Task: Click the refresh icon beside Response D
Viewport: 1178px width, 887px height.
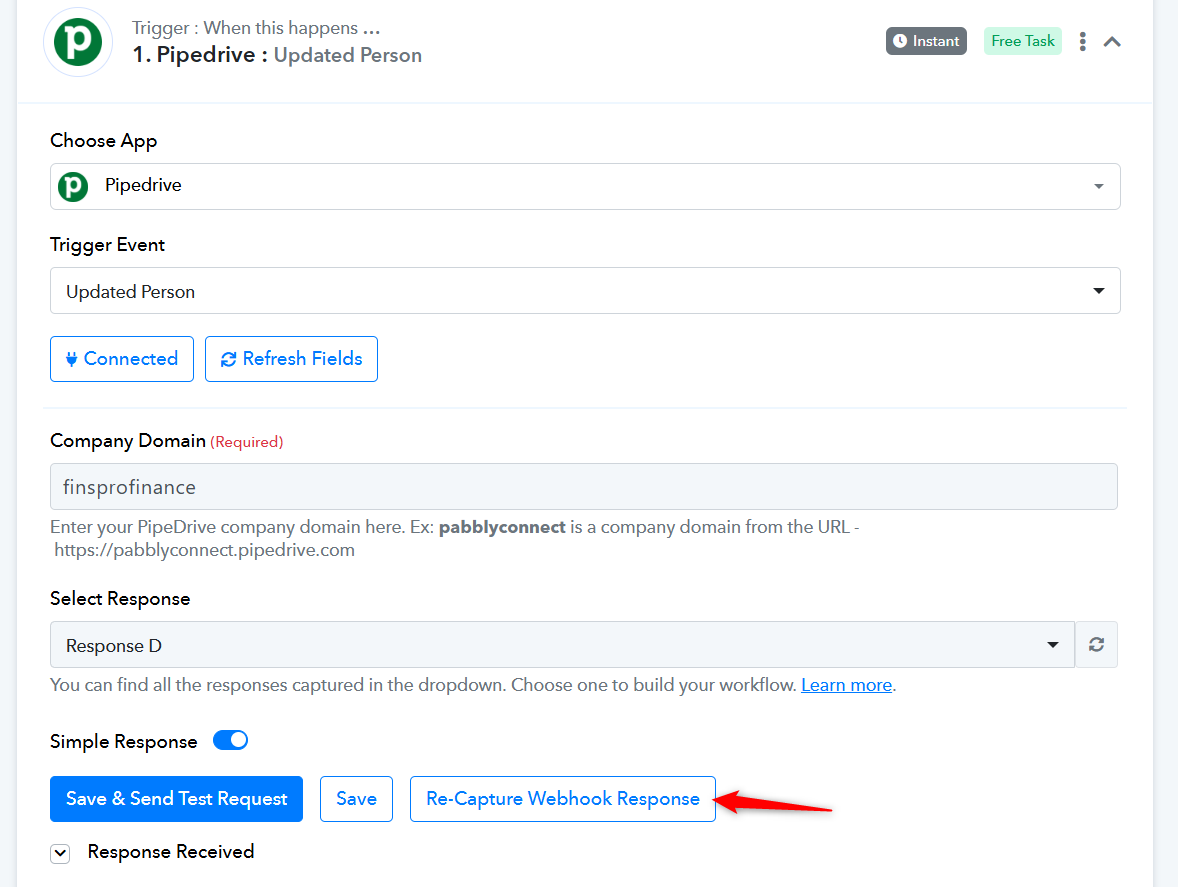Action: pos(1096,644)
